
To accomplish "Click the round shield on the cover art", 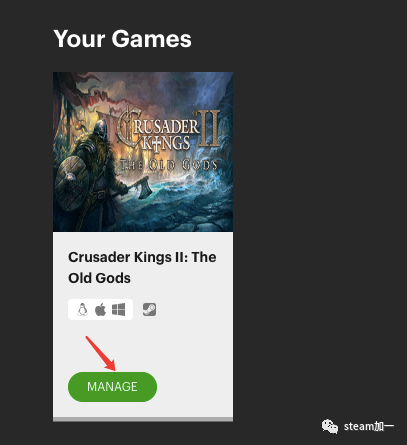I will 72,184.
